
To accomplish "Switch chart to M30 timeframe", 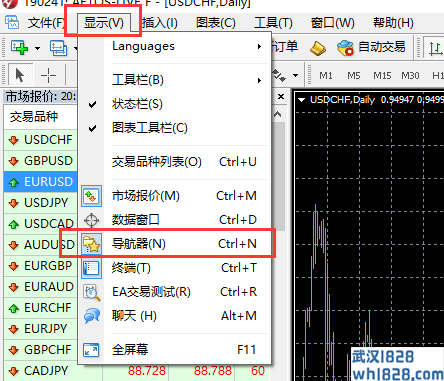I will (410, 76).
